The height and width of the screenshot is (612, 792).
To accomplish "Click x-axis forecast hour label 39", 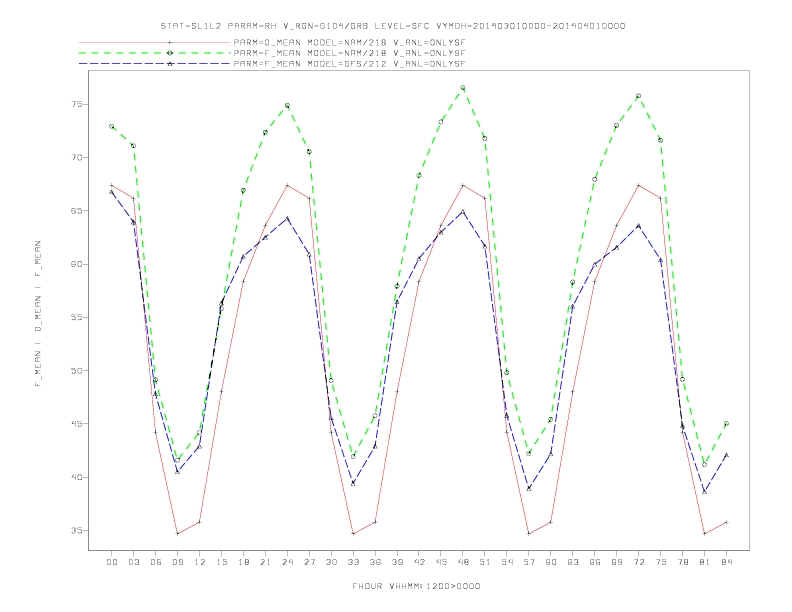I will click(397, 562).
